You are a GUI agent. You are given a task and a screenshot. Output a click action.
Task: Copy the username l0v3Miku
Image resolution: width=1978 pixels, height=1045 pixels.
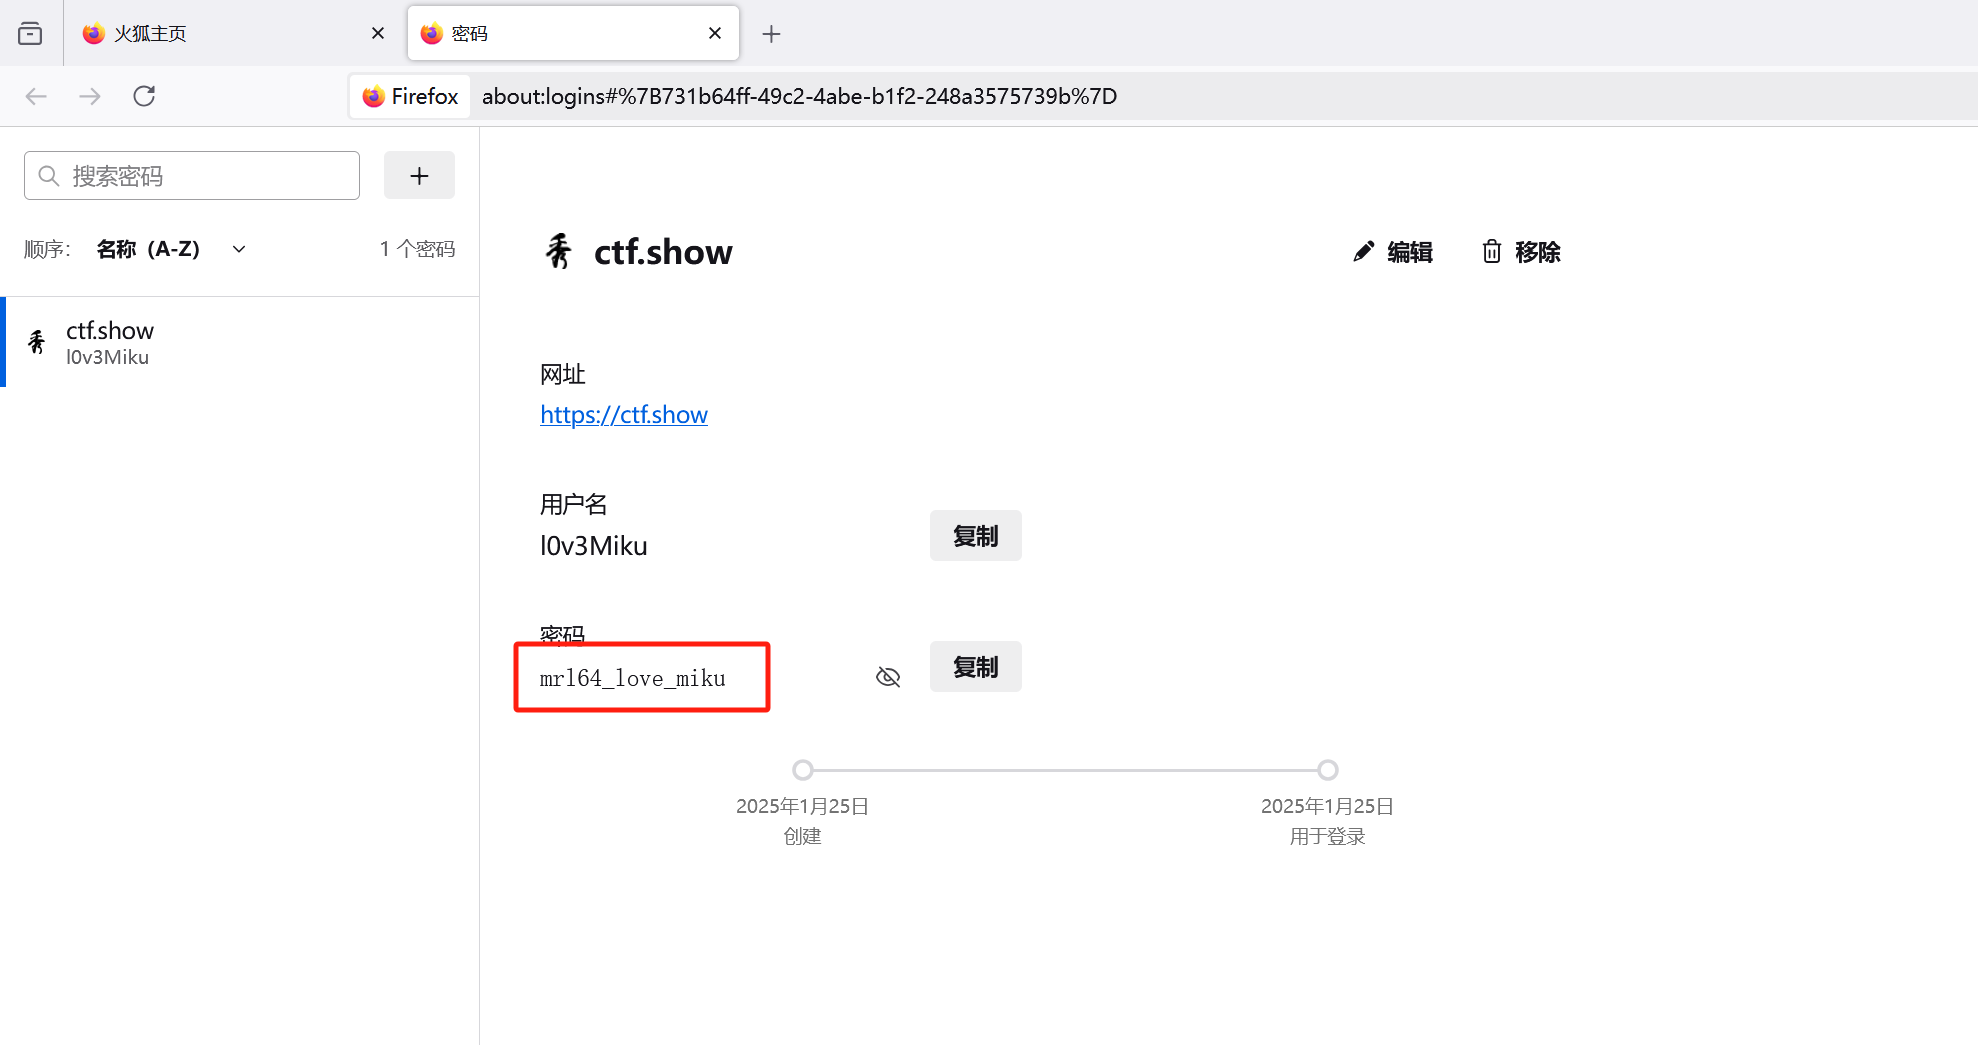click(976, 536)
